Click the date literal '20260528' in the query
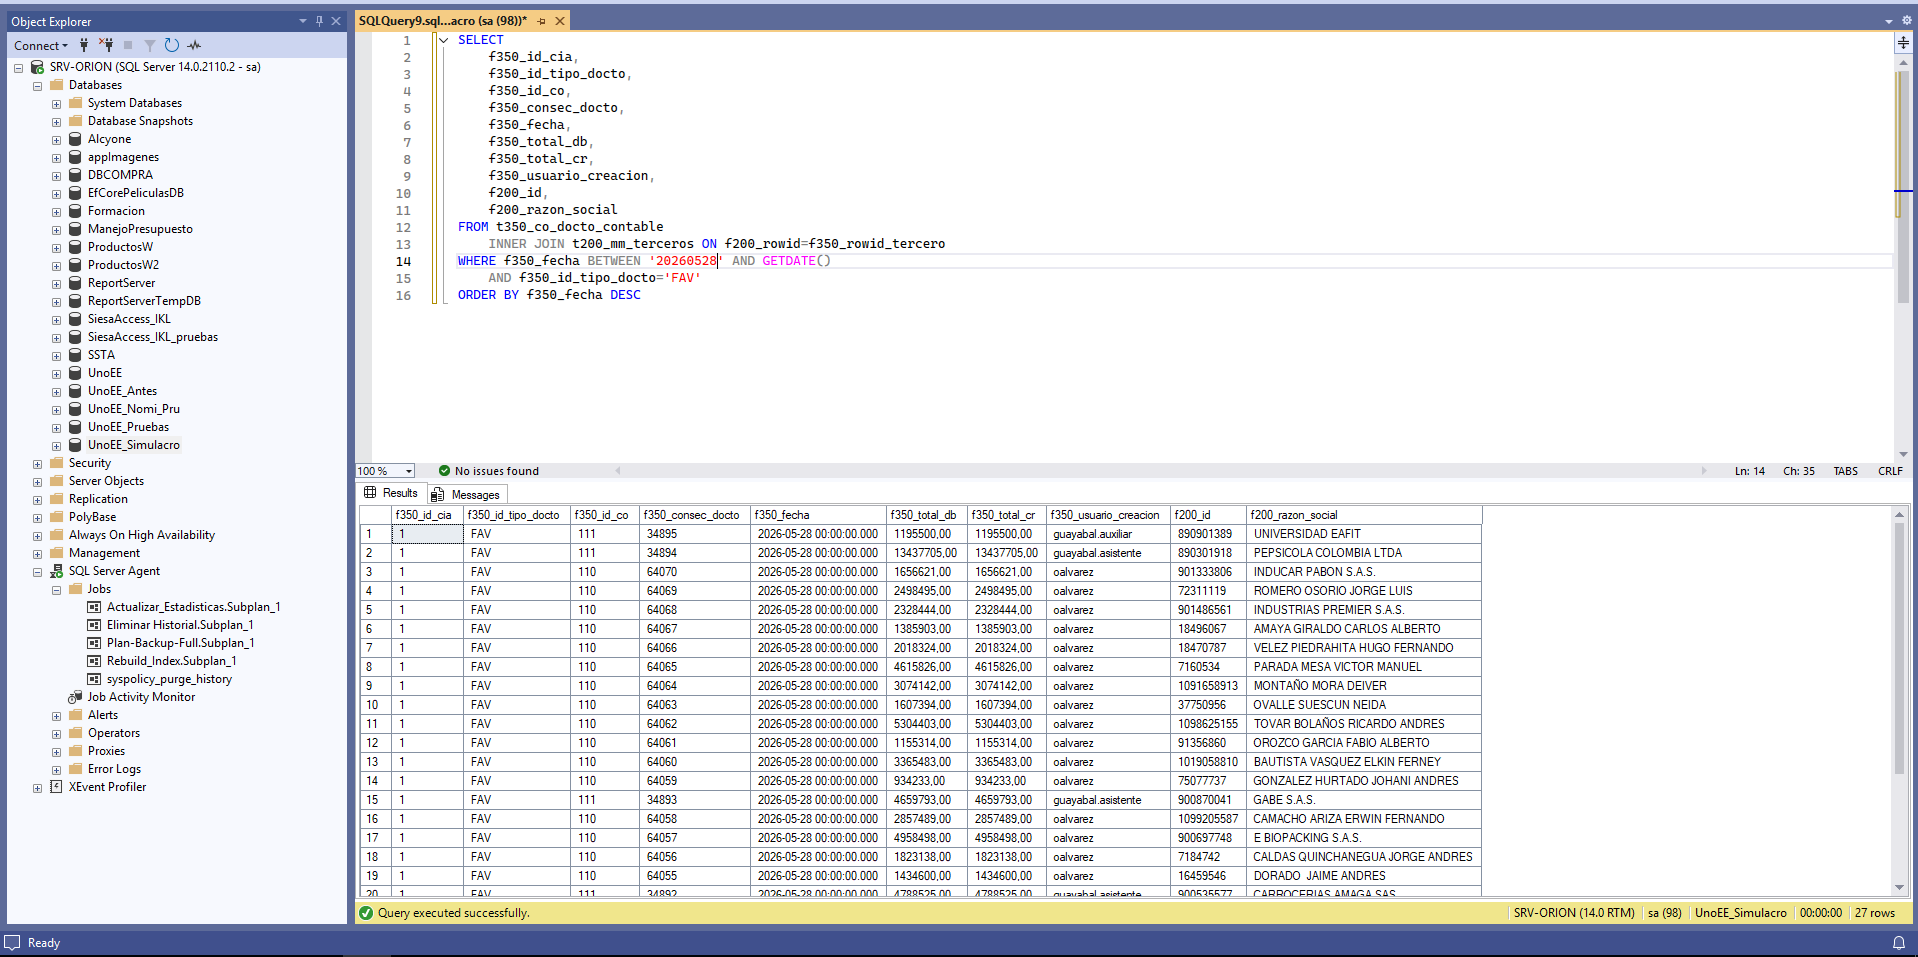The width and height of the screenshot is (1918, 957). click(x=686, y=261)
